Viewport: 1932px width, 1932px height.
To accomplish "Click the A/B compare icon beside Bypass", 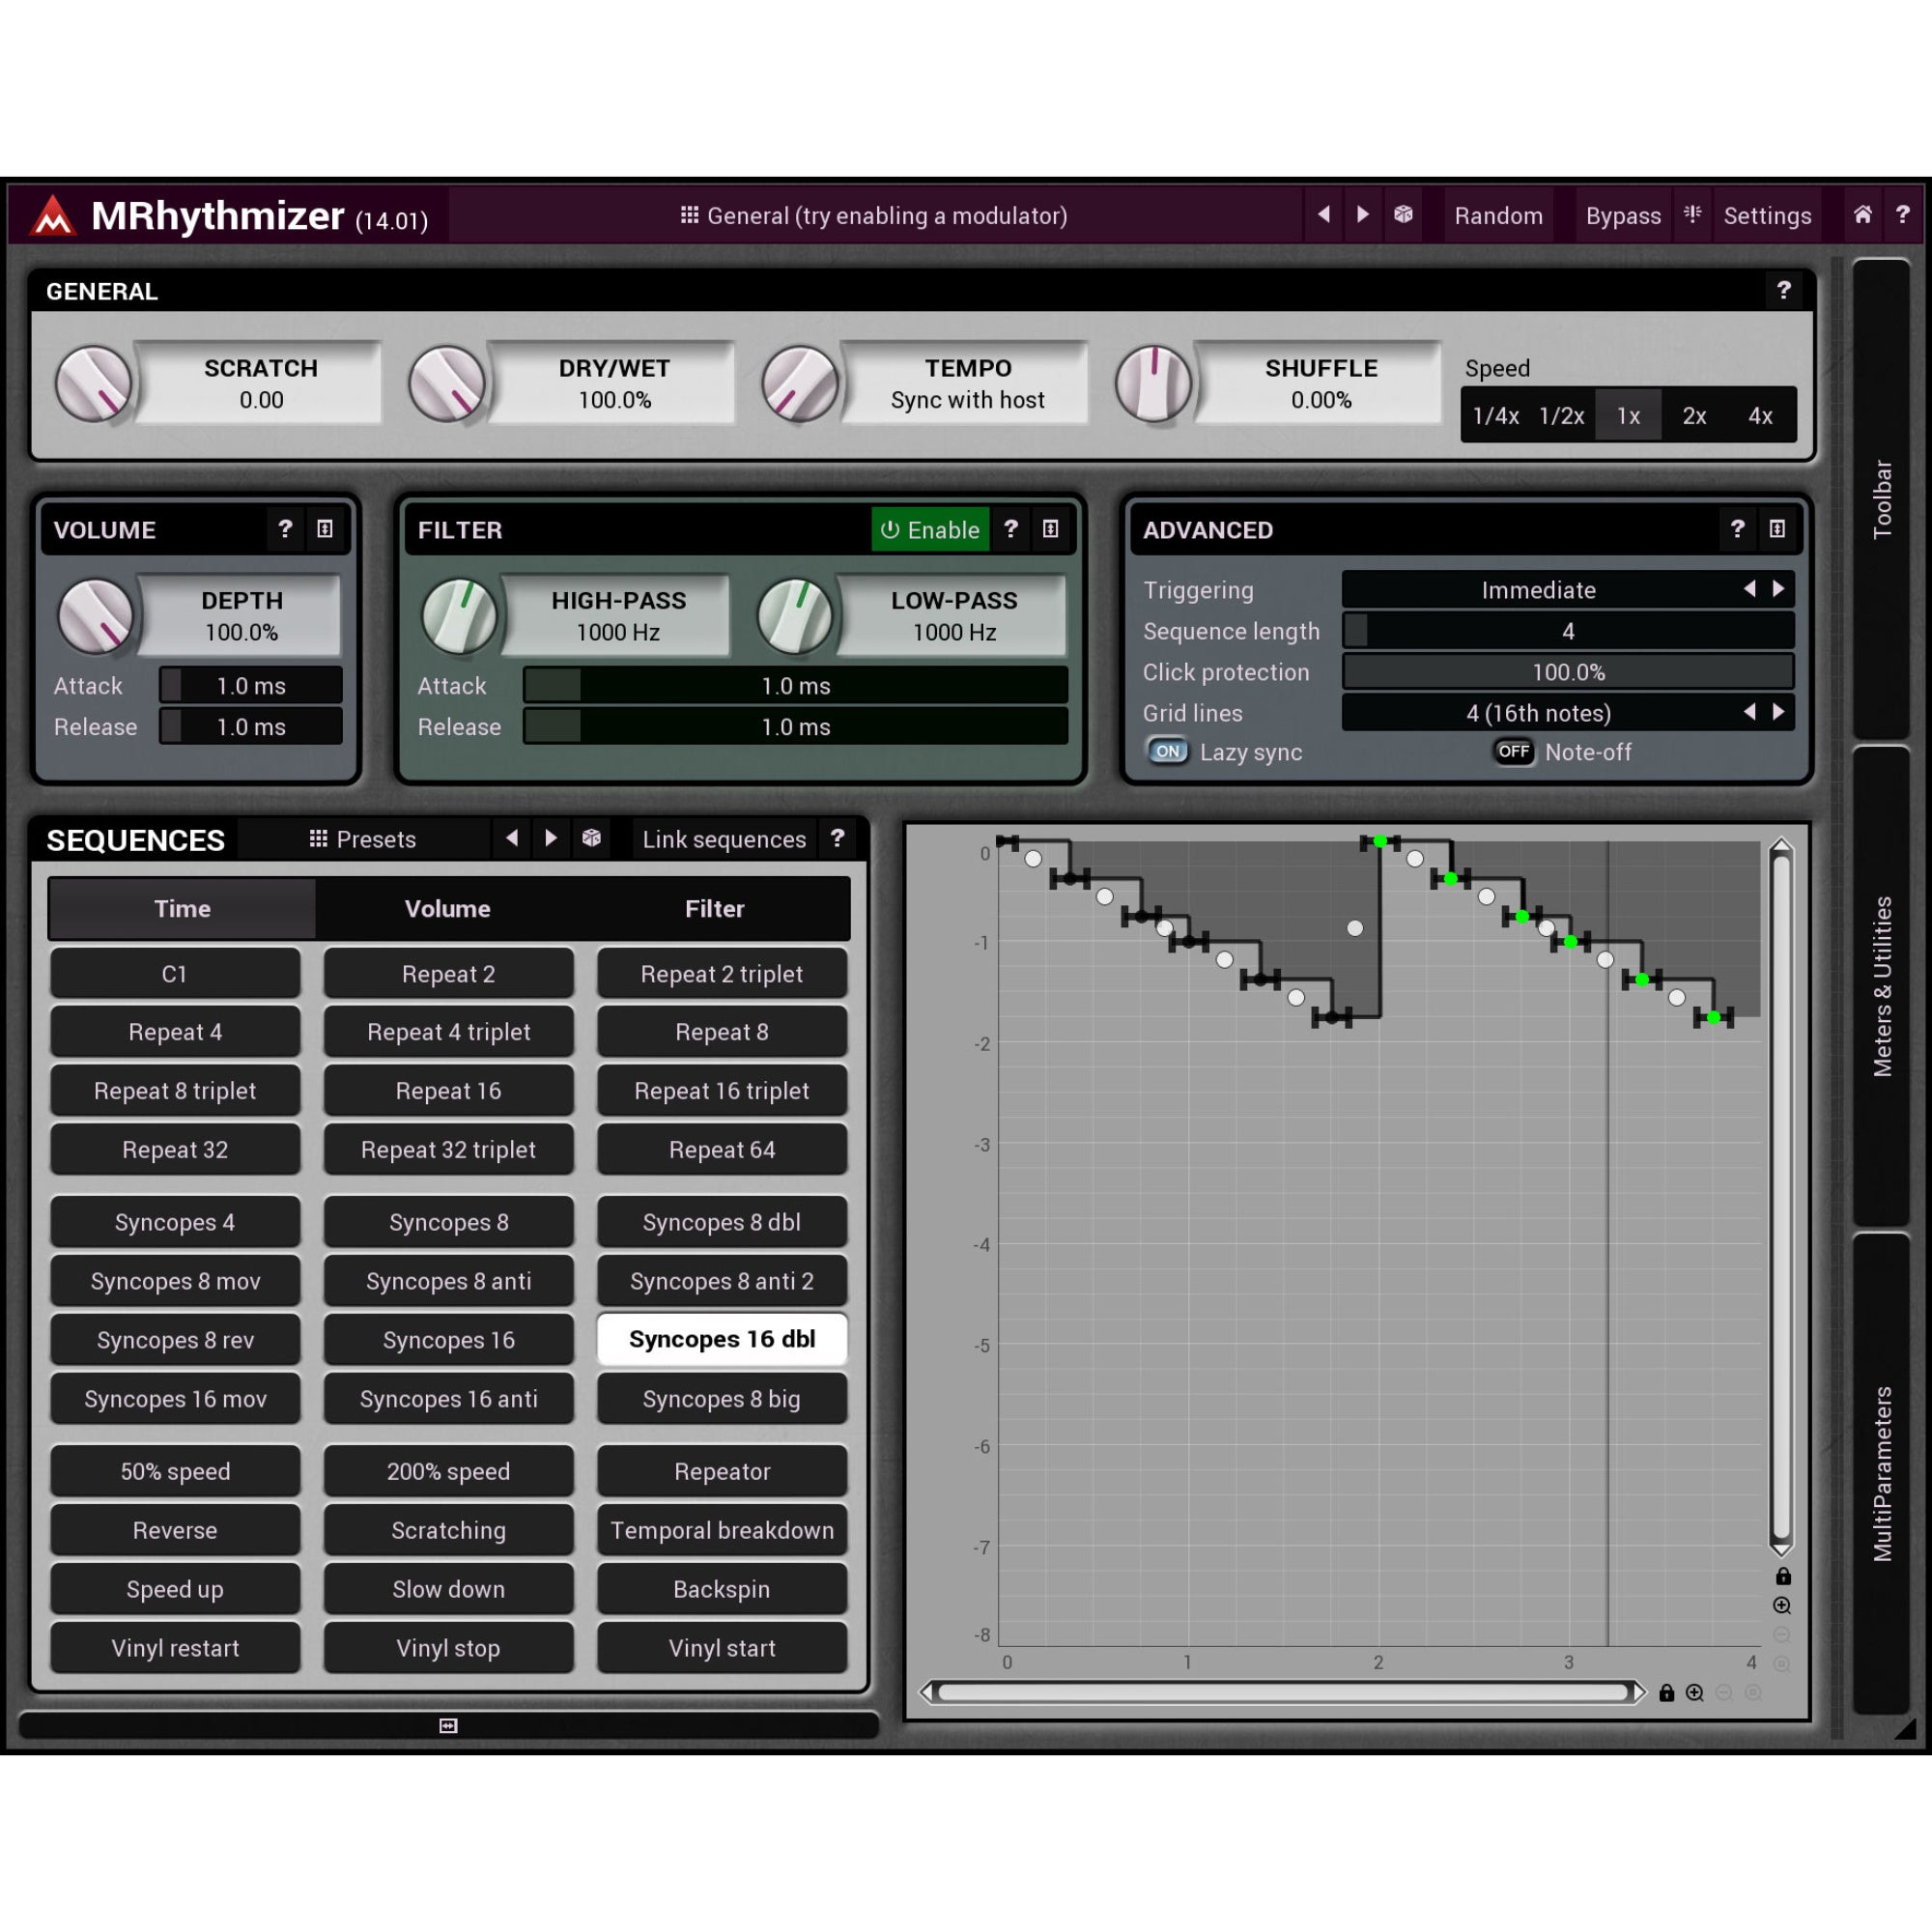I will click(1692, 214).
